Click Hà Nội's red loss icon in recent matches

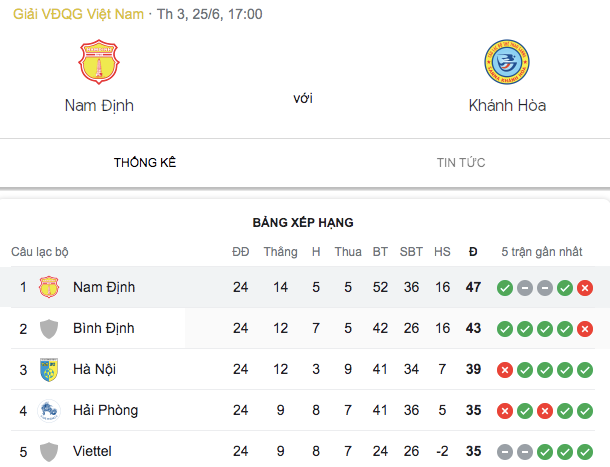coord(505,370)
